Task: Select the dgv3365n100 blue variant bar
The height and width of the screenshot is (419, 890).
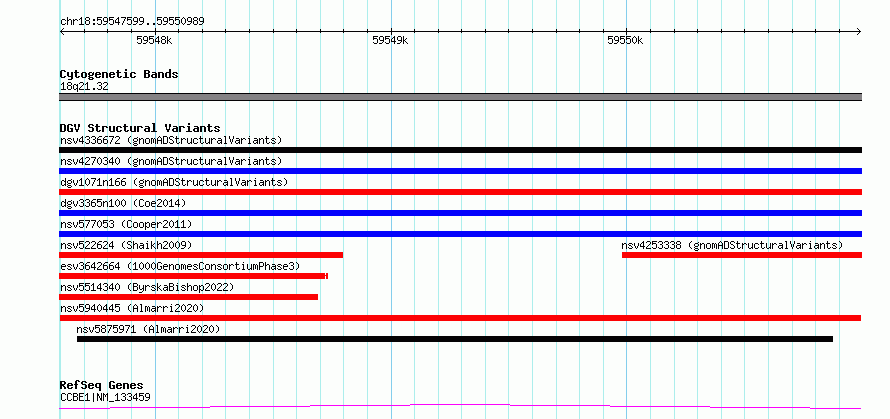Action: click(460, 213)
